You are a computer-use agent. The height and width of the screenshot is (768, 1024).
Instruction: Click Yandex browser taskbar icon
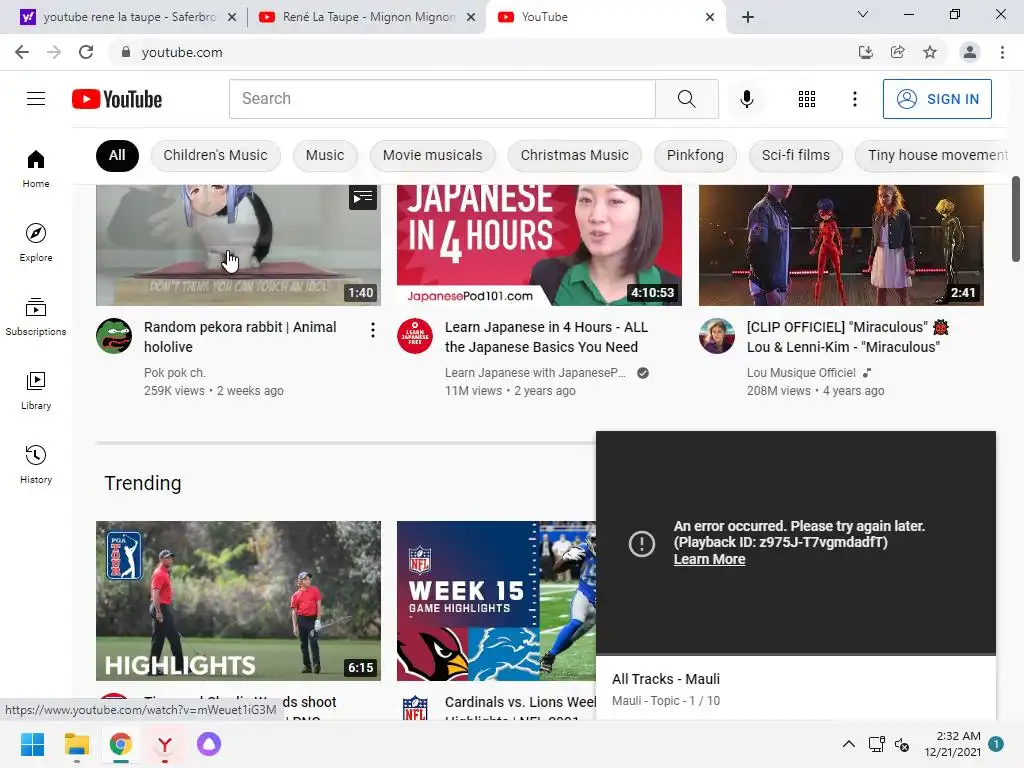(x=165, y=744)
